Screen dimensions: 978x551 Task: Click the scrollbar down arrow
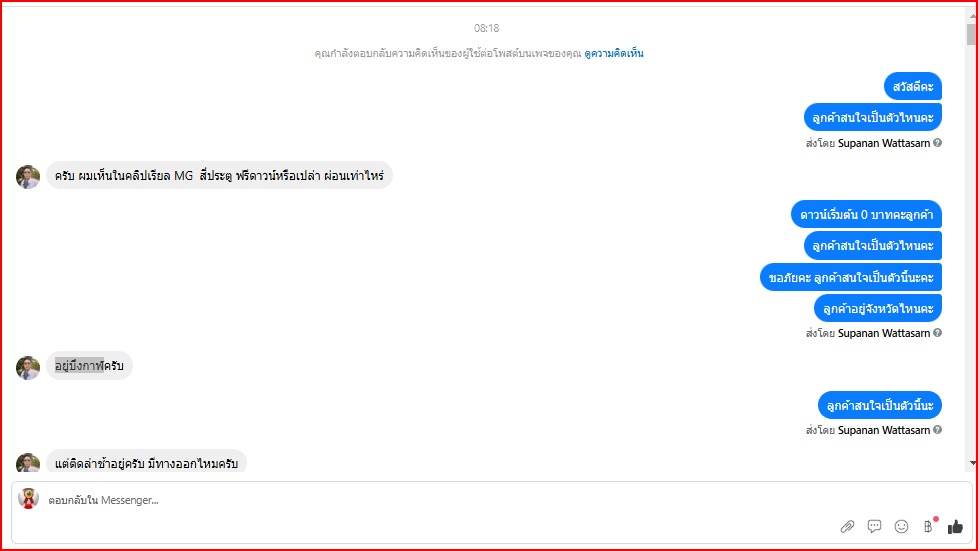pyautogui.click(x=972, y=463)
